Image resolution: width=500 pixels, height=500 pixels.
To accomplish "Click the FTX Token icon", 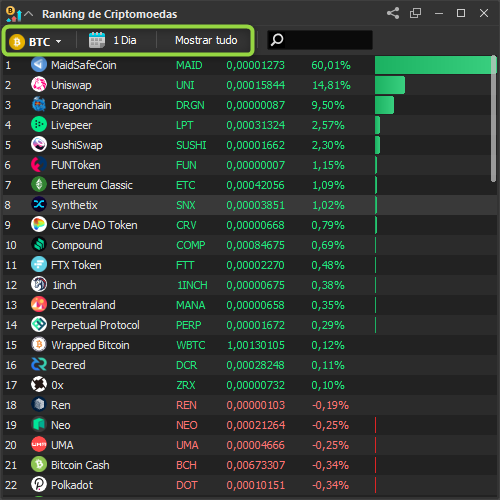I will click(39, 265).
